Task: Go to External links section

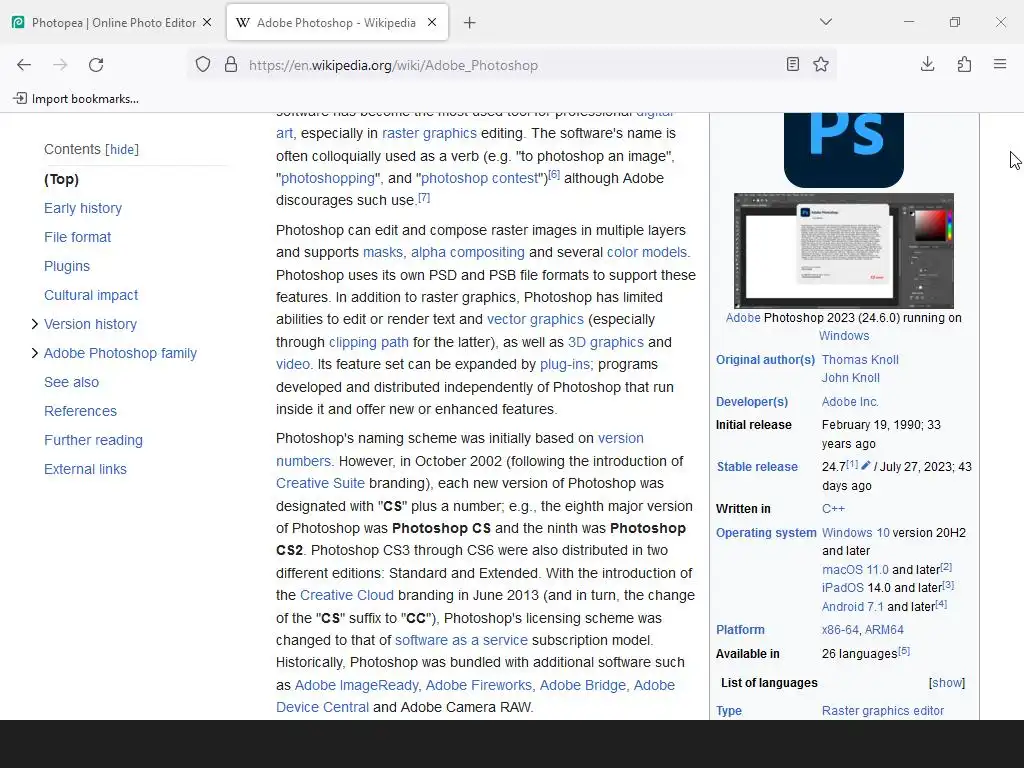Action: pyautogui.click(x=86, y=469)
